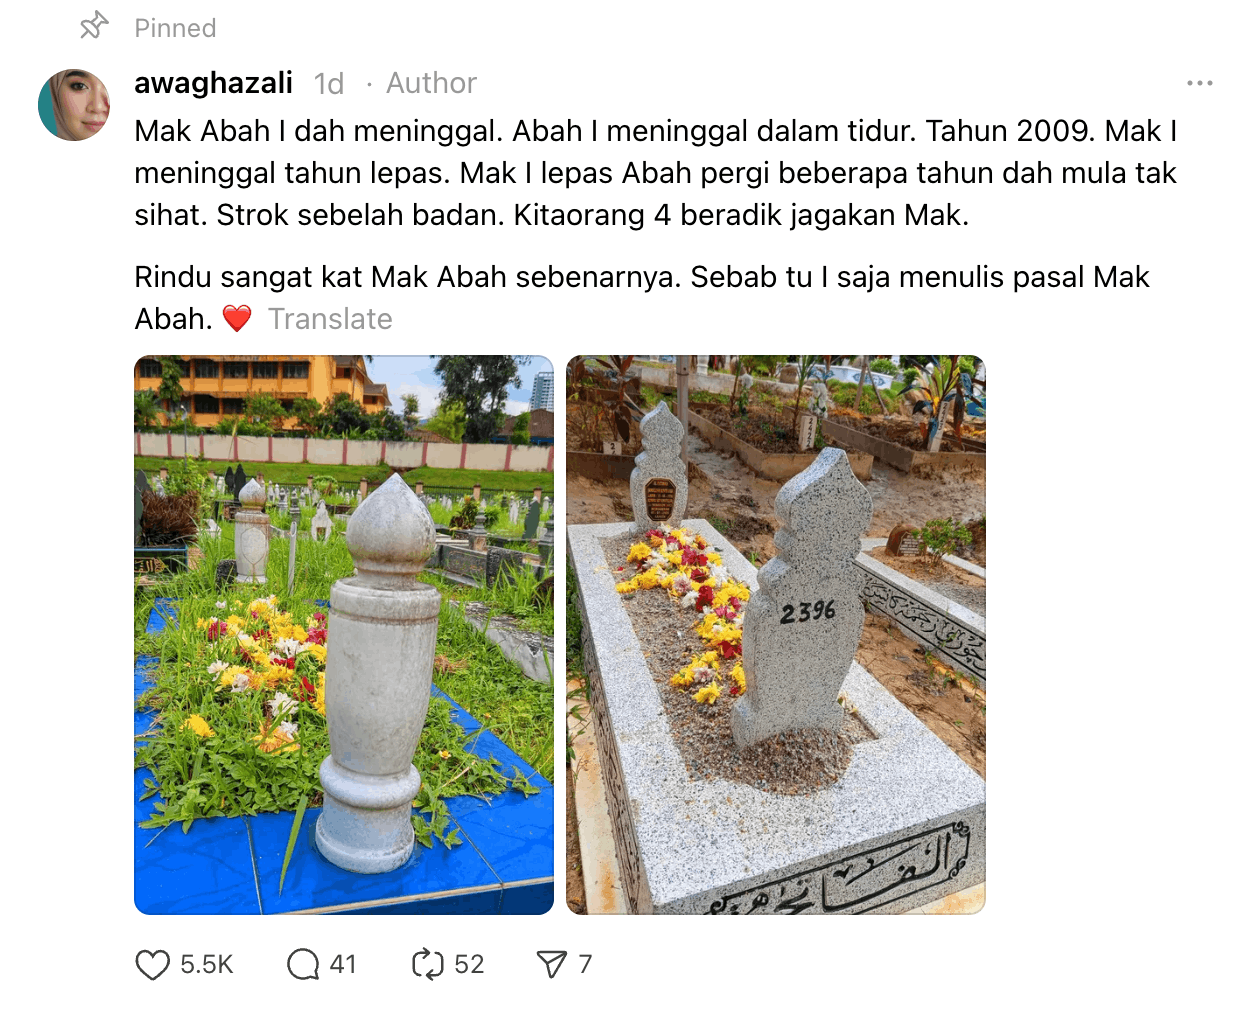Click the 52 reposts count
1259x1012 pixels.
coord(469,965)
